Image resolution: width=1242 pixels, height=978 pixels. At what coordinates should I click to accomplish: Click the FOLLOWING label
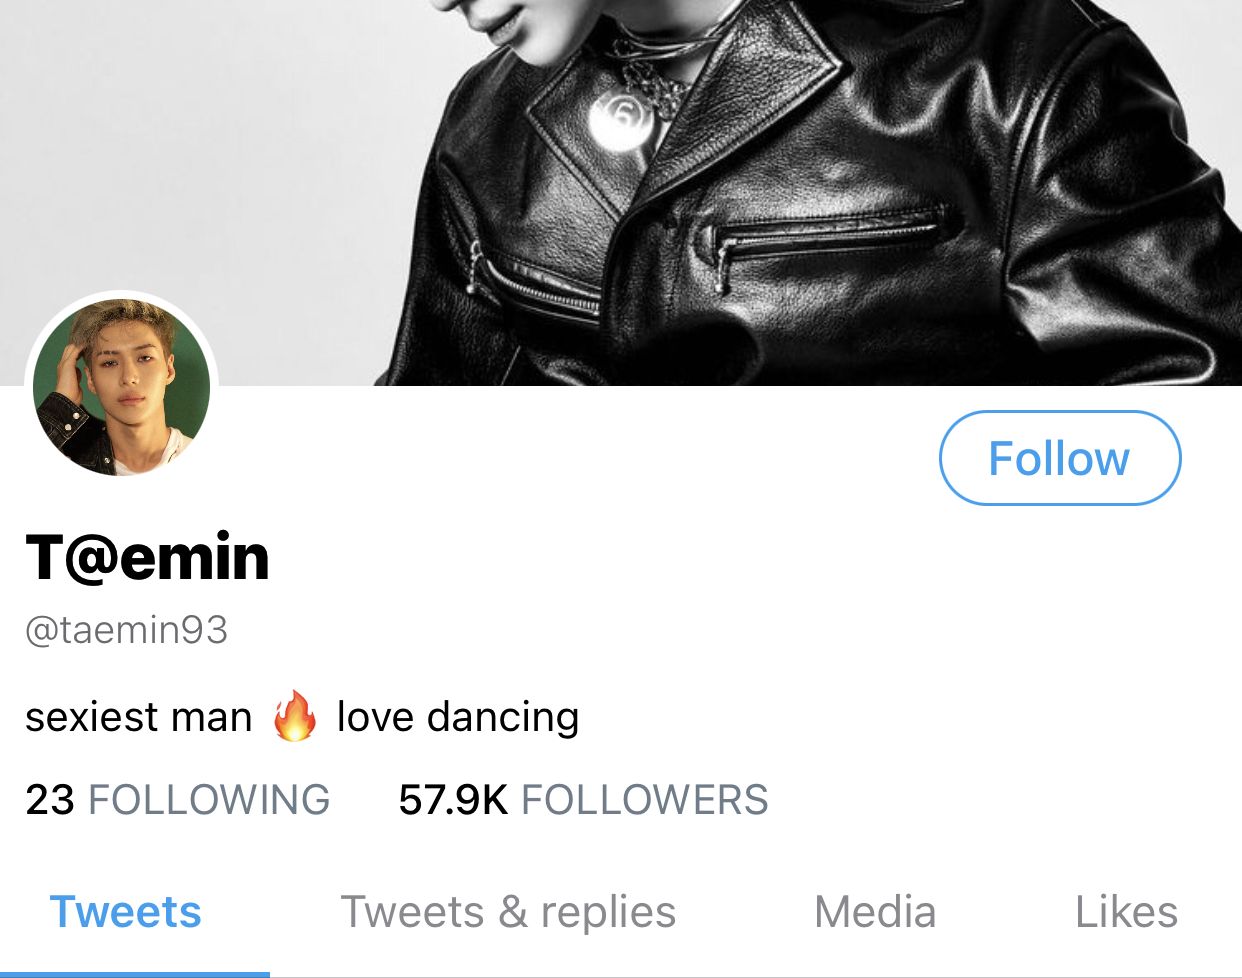click(x=209, y=800)
